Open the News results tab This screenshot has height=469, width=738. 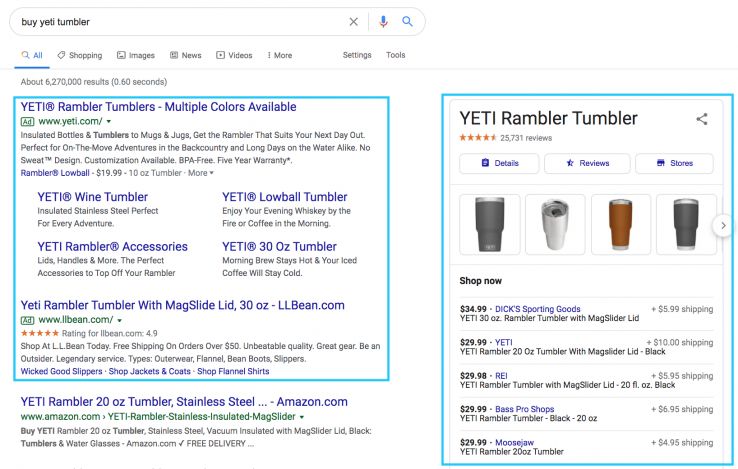pos(185,56)
